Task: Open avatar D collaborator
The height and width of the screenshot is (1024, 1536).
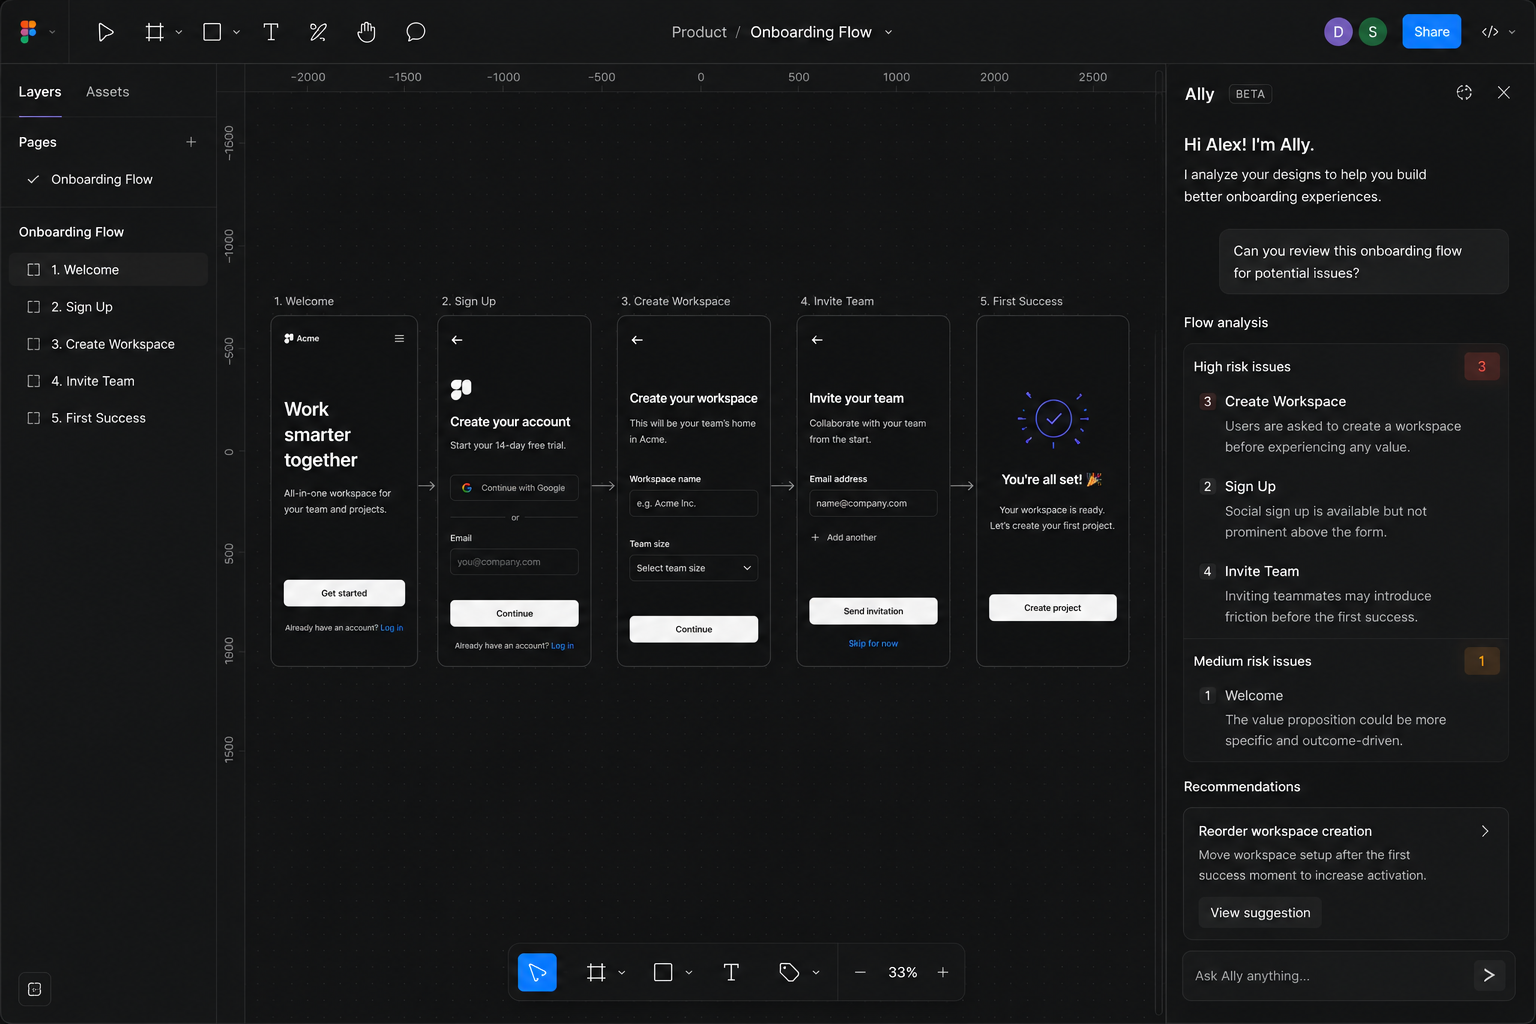Action: coord(1338,32)
